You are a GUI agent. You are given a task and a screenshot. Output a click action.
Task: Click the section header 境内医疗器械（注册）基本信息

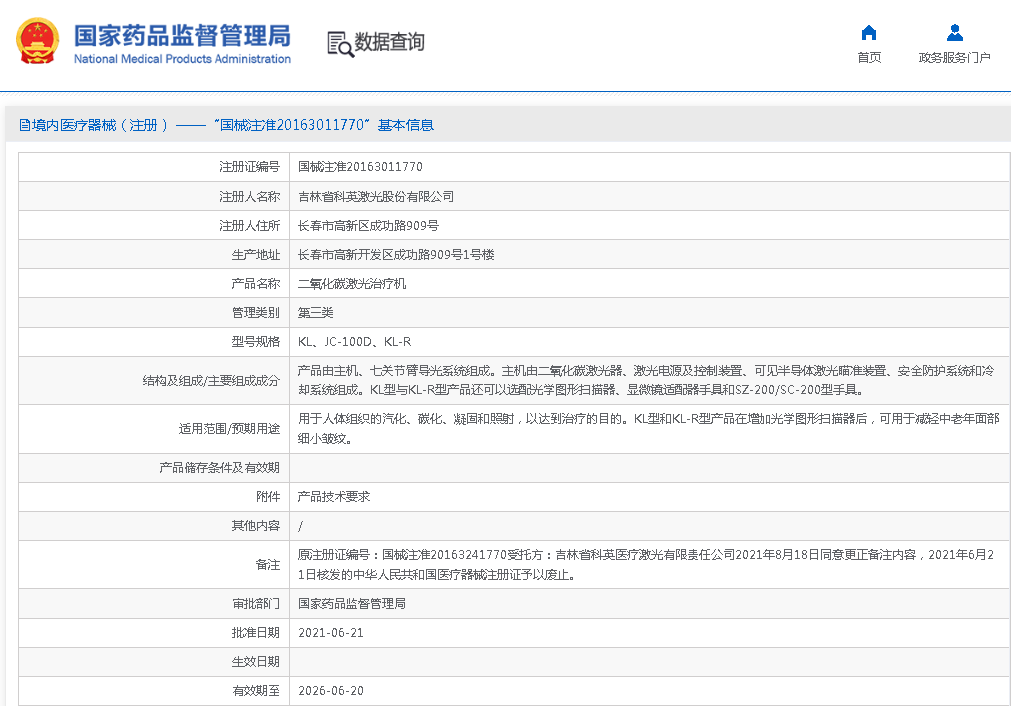click(x=226, y=125)
